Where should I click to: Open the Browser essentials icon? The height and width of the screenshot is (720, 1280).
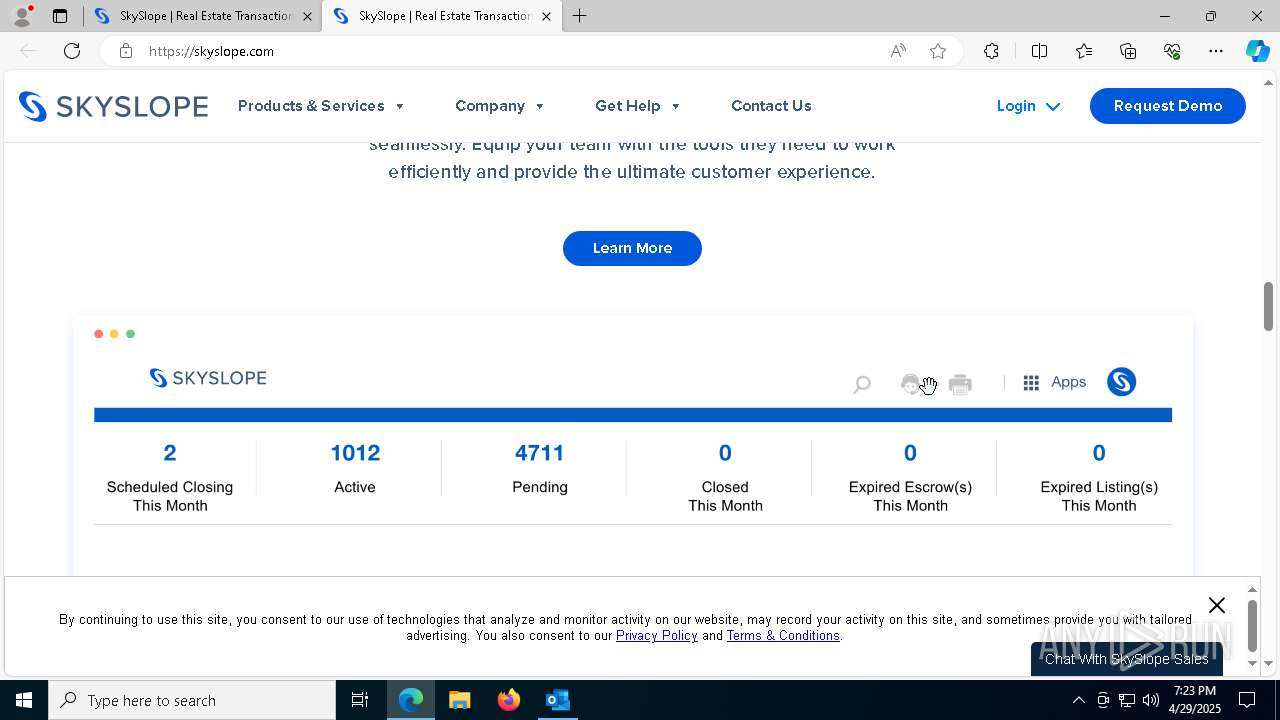click(1172, 51)
